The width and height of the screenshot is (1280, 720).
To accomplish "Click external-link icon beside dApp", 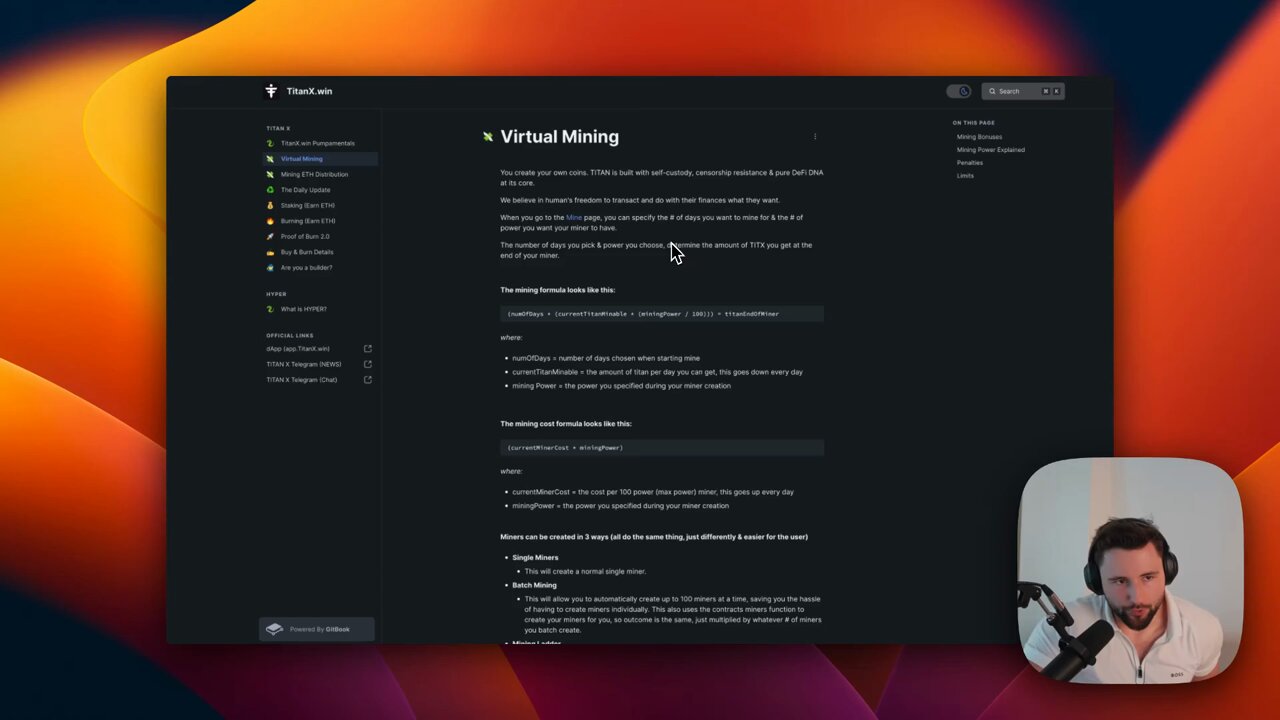I will (368, 349).
